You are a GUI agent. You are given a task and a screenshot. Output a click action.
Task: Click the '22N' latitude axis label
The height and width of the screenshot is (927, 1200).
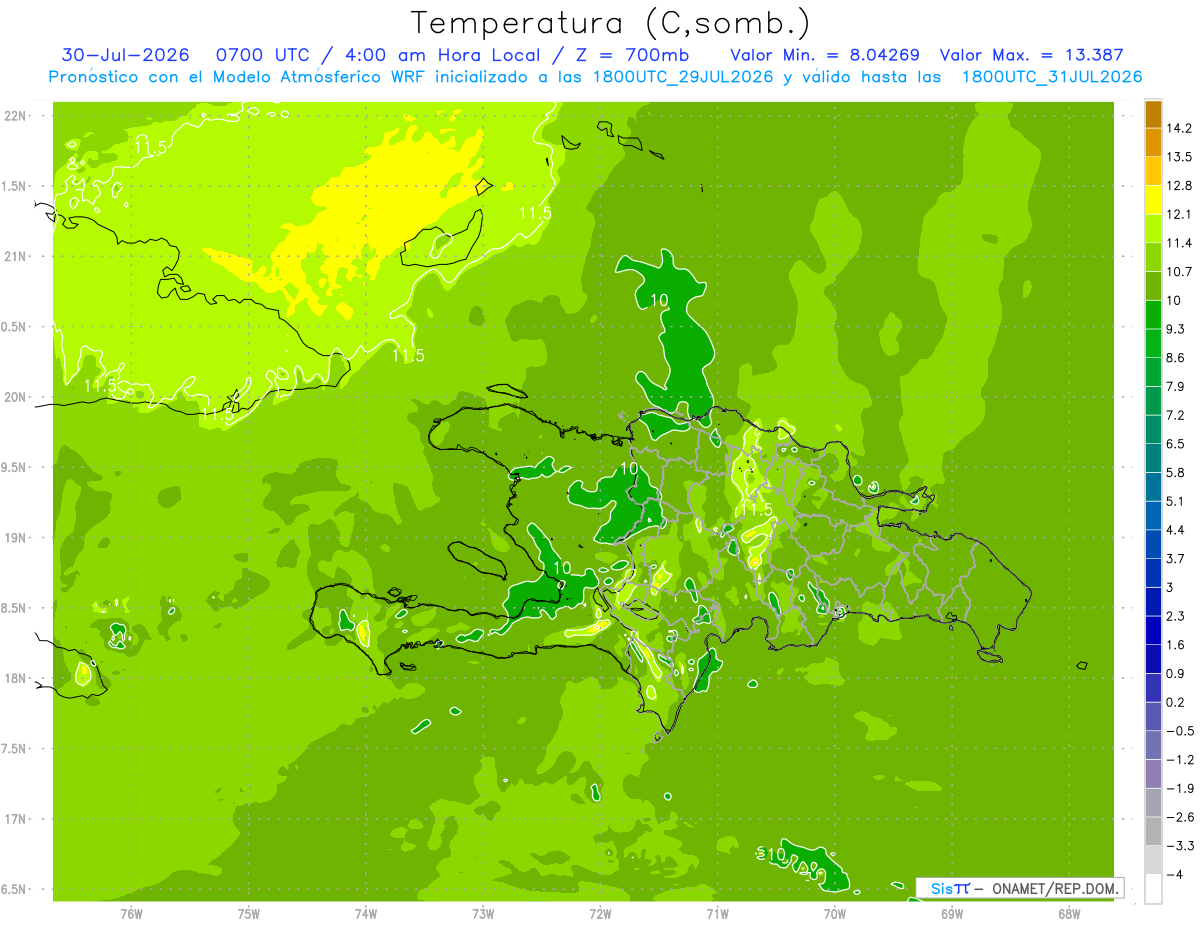tap(14, 116)
